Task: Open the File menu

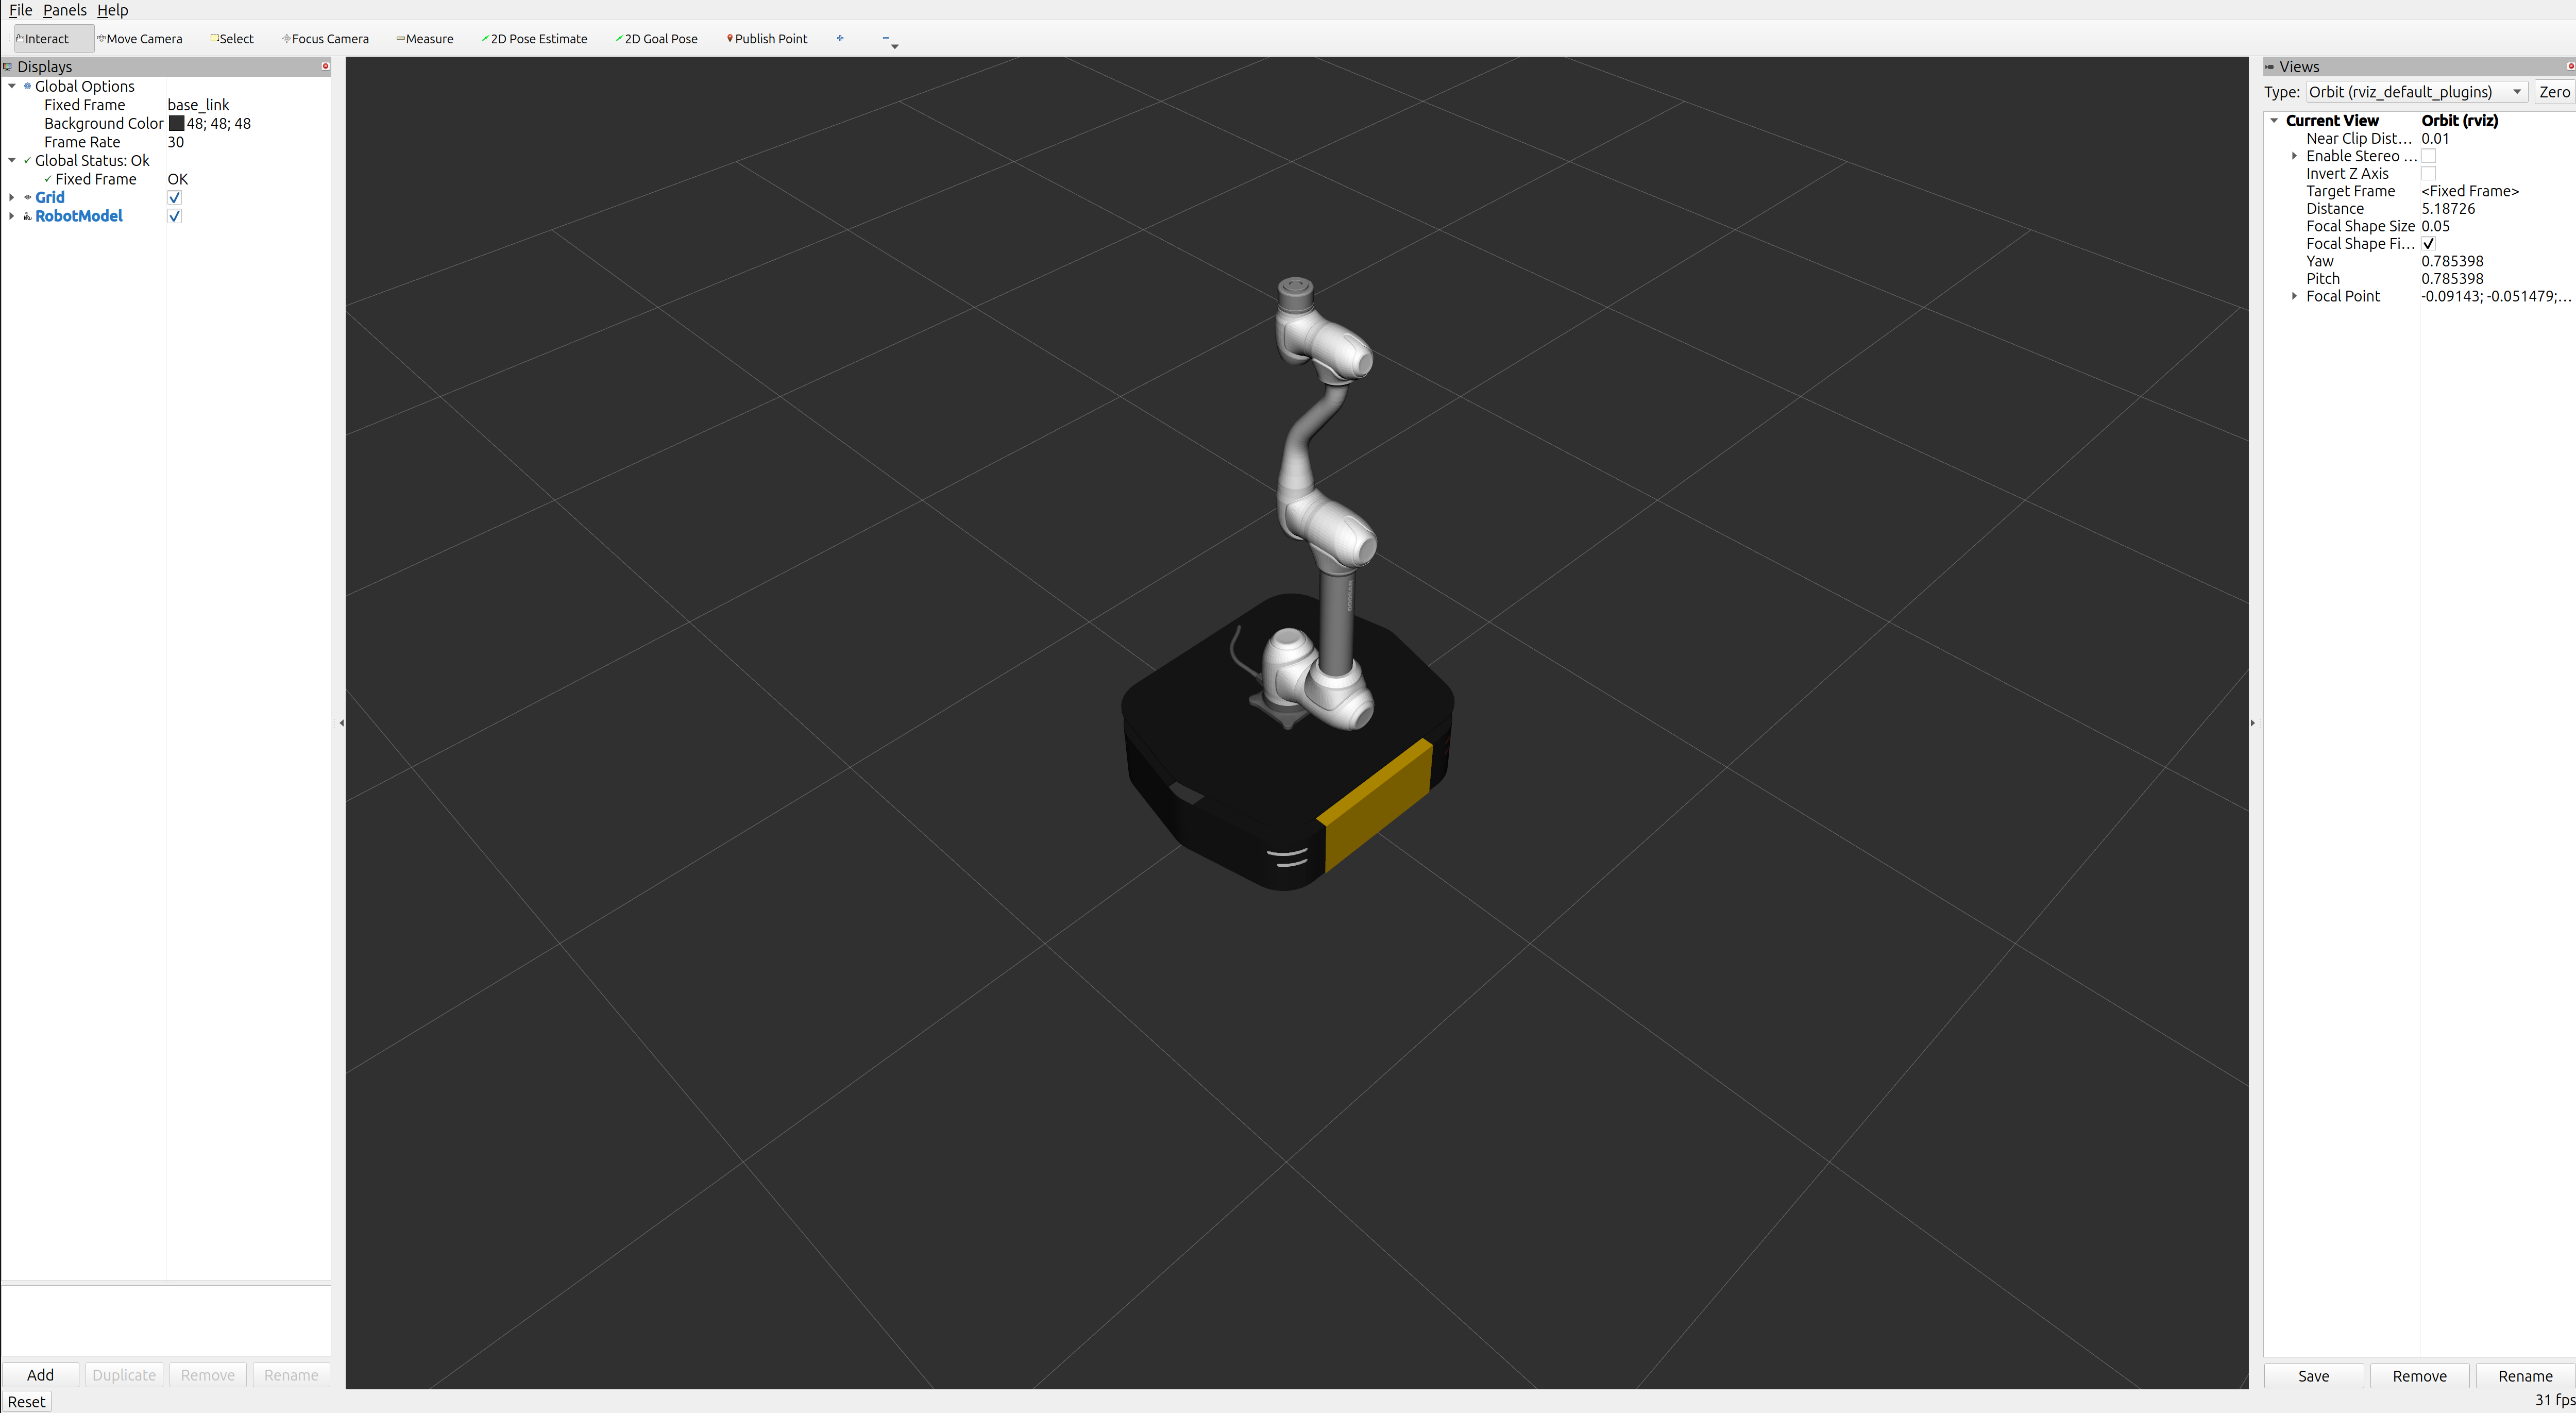Action: (20, 10)
